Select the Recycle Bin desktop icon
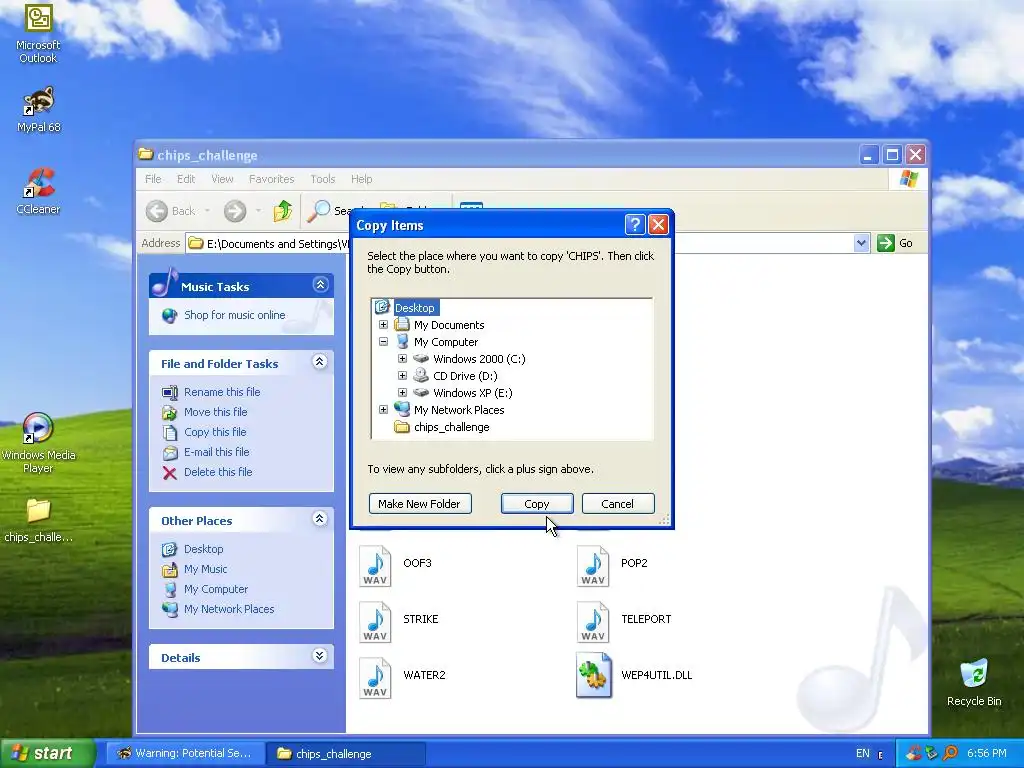 [974, 682]
